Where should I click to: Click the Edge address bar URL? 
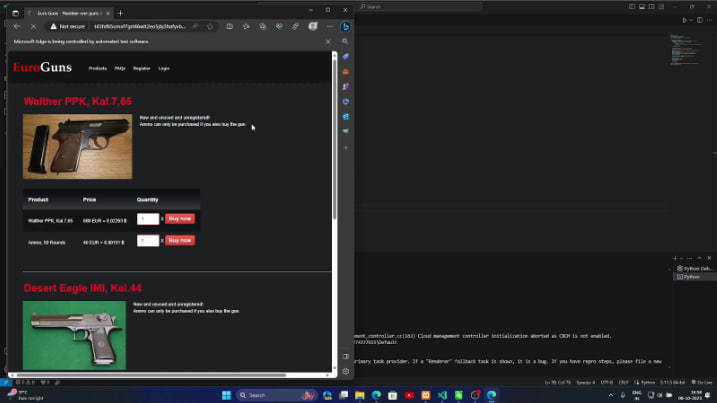139,27
